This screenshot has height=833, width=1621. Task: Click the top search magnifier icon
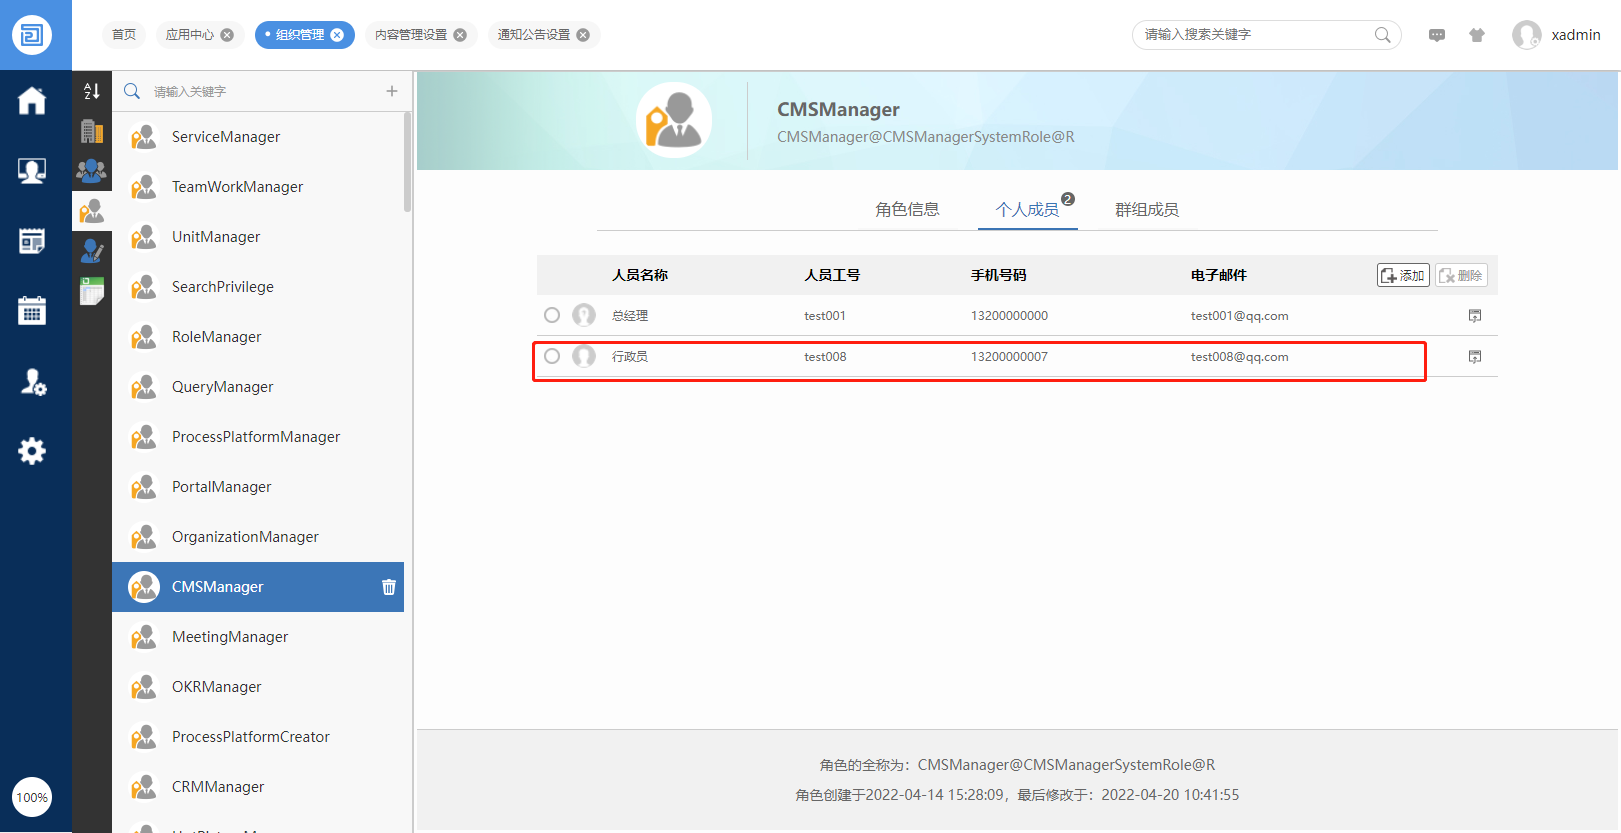pyautogui.click(x=1383, y=35)
